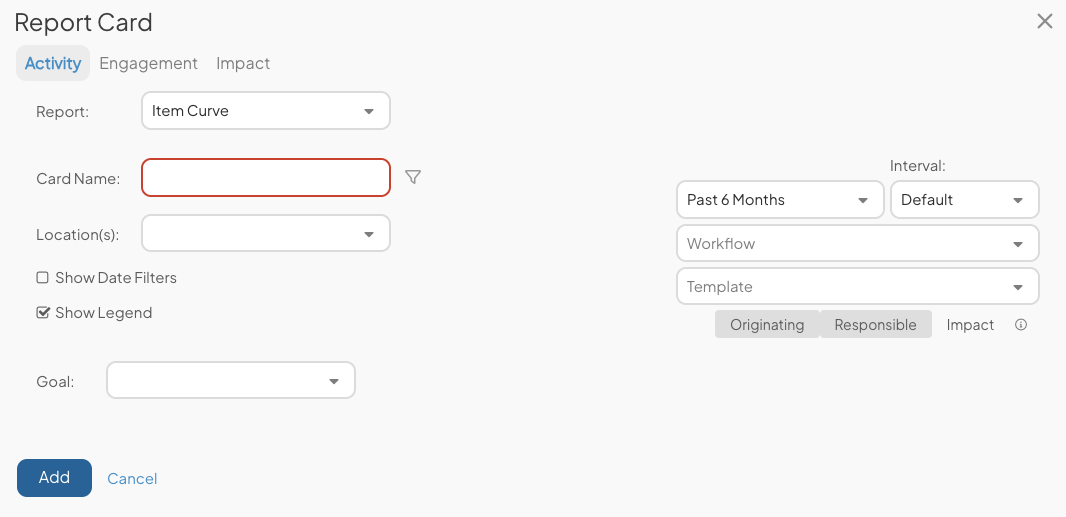Switch to the Impact tab
Image resolution: width=1066 pixels, height=517 pixels.
coord(243,63)
